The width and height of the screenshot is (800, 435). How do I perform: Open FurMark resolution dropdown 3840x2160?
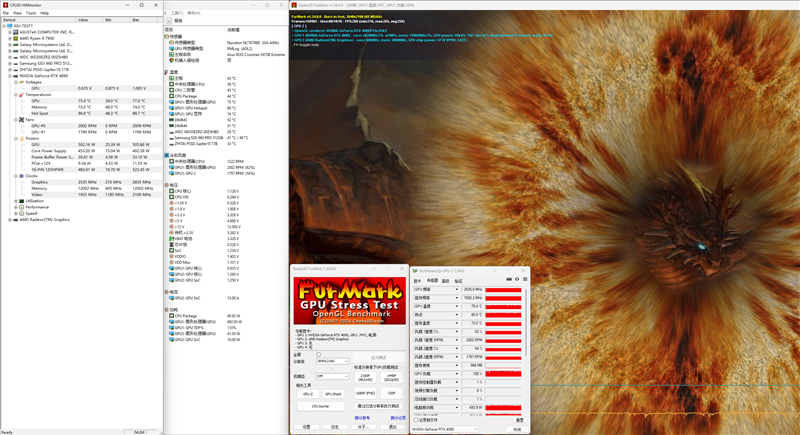pos(332,361)
